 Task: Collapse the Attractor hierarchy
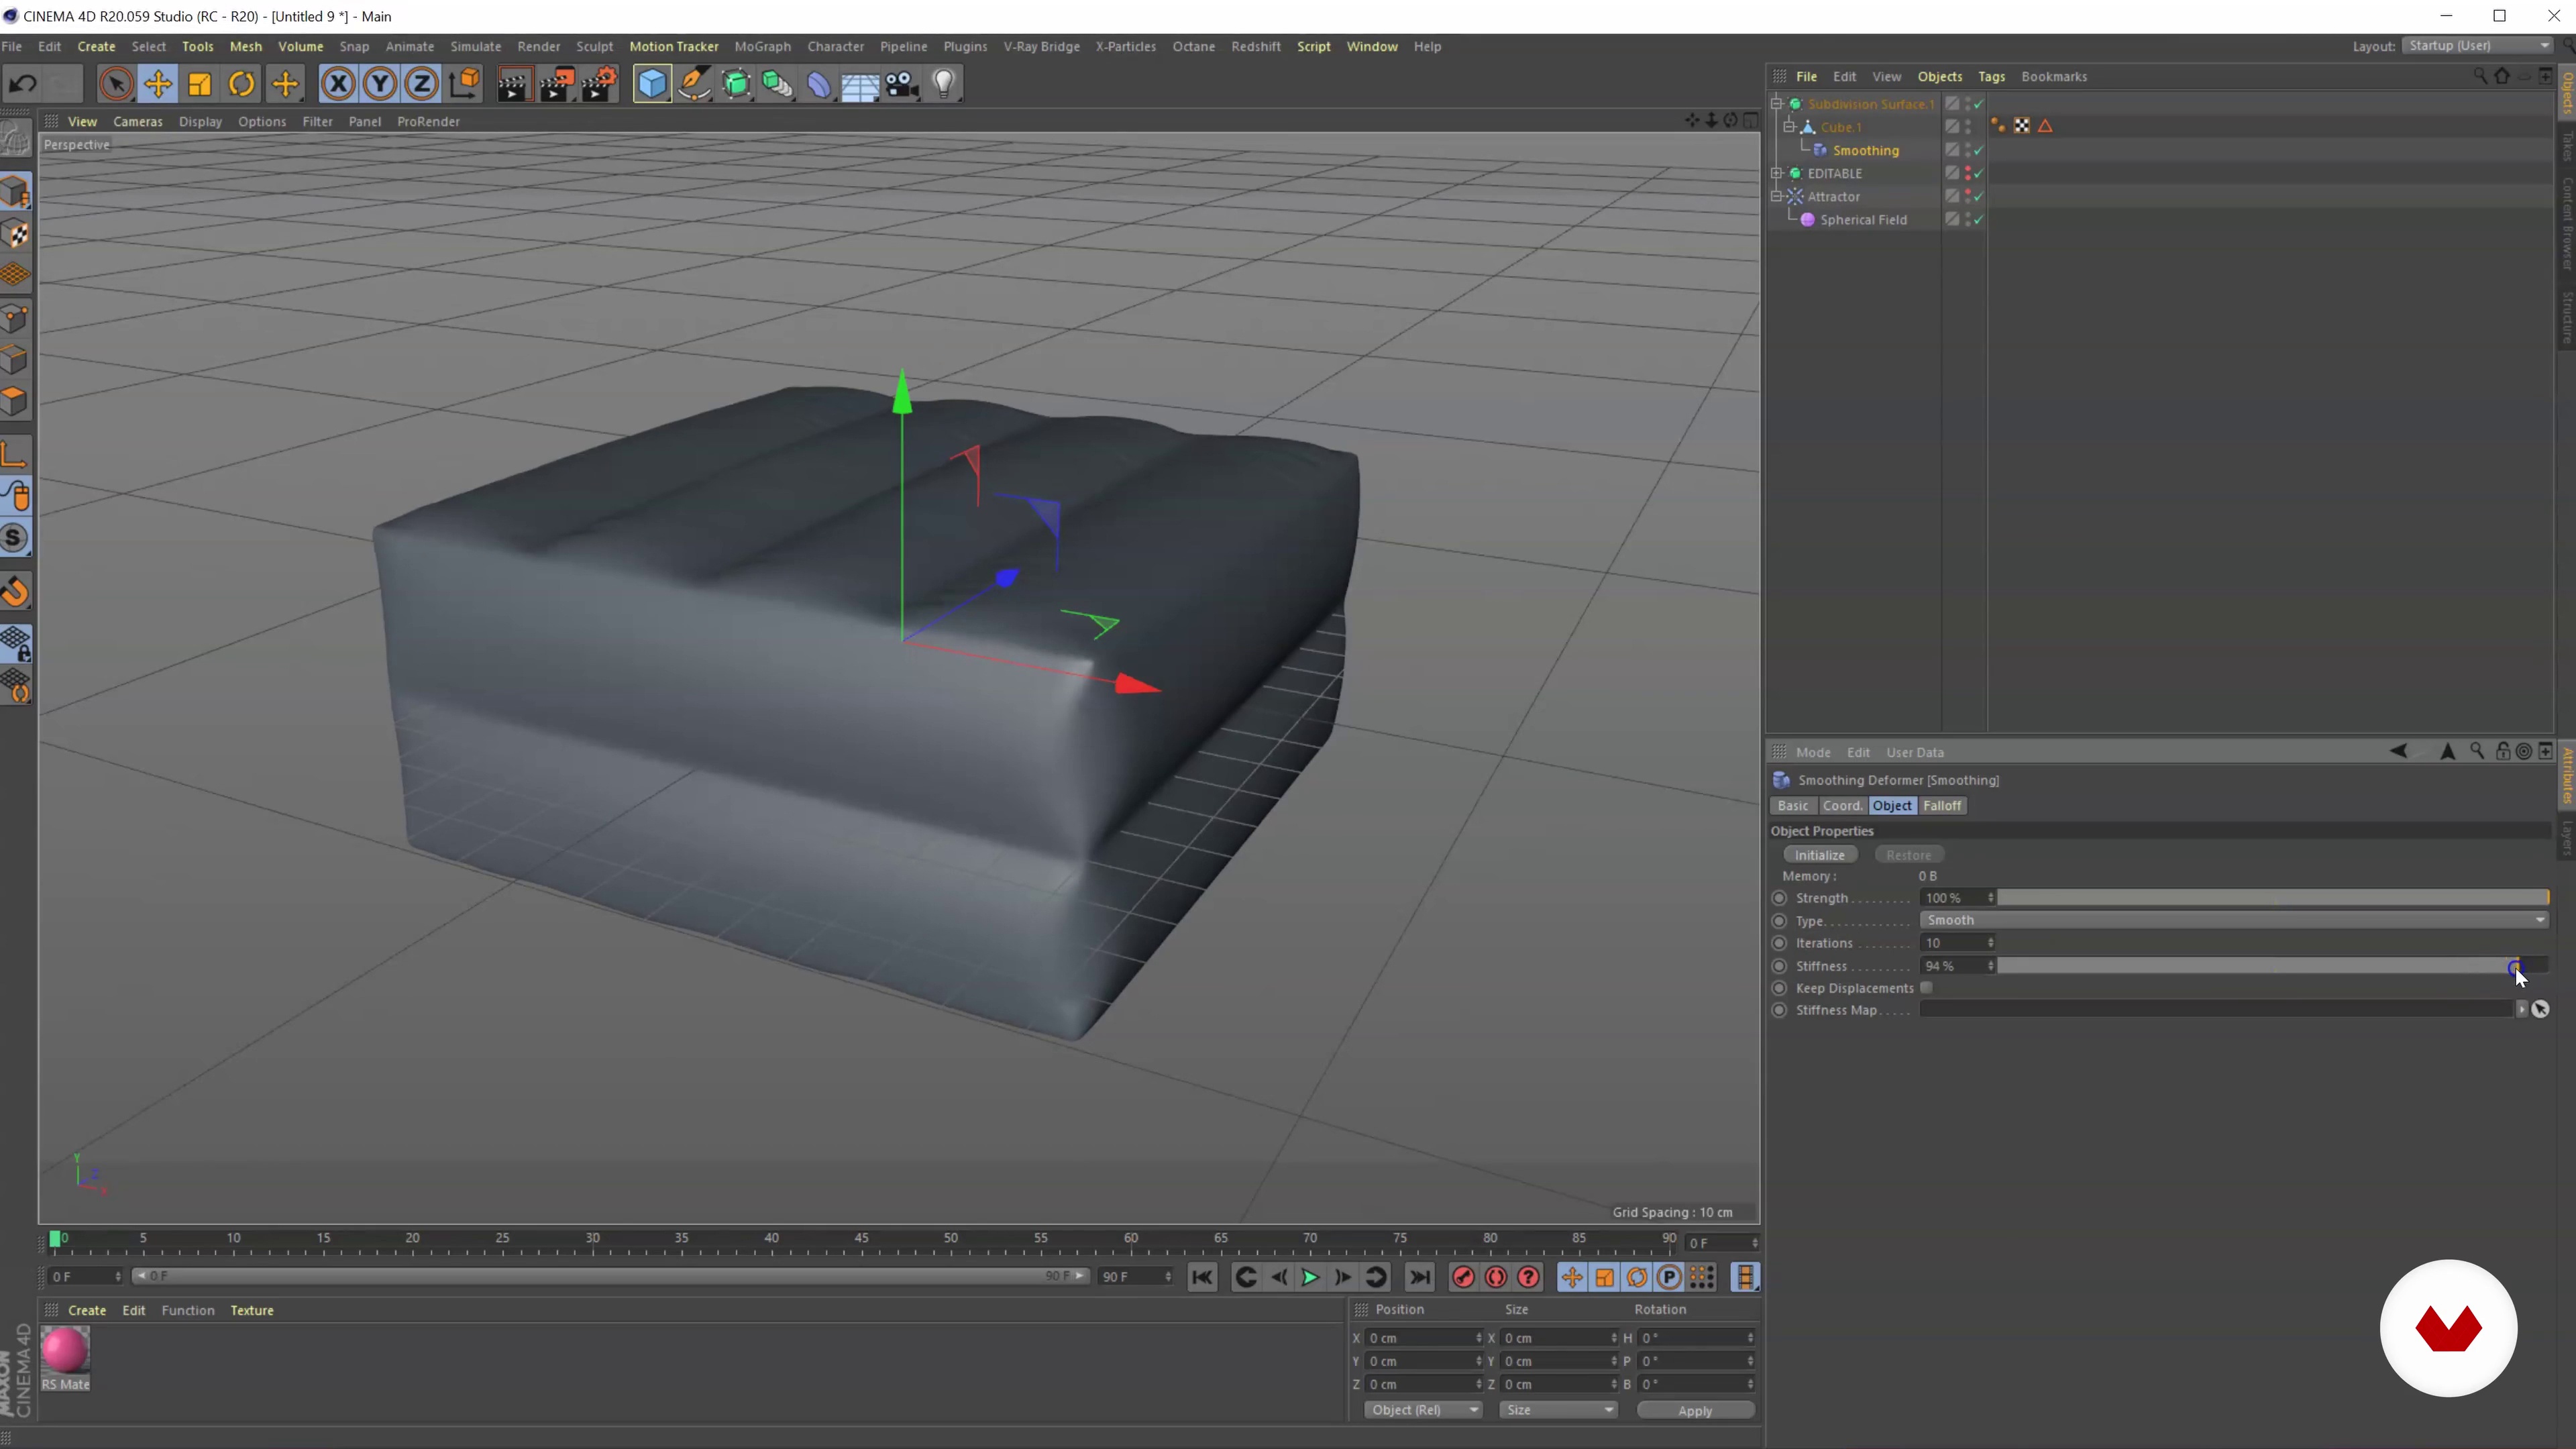1777,197
